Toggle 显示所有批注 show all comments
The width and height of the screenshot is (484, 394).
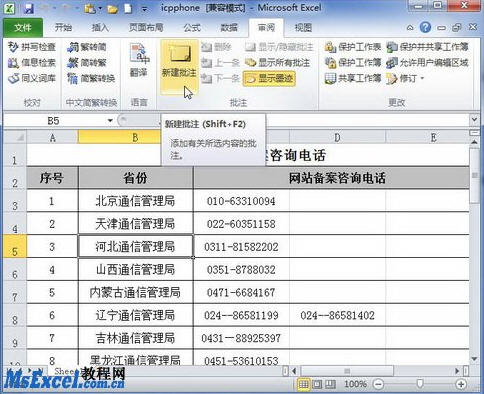tap(277, 63)
